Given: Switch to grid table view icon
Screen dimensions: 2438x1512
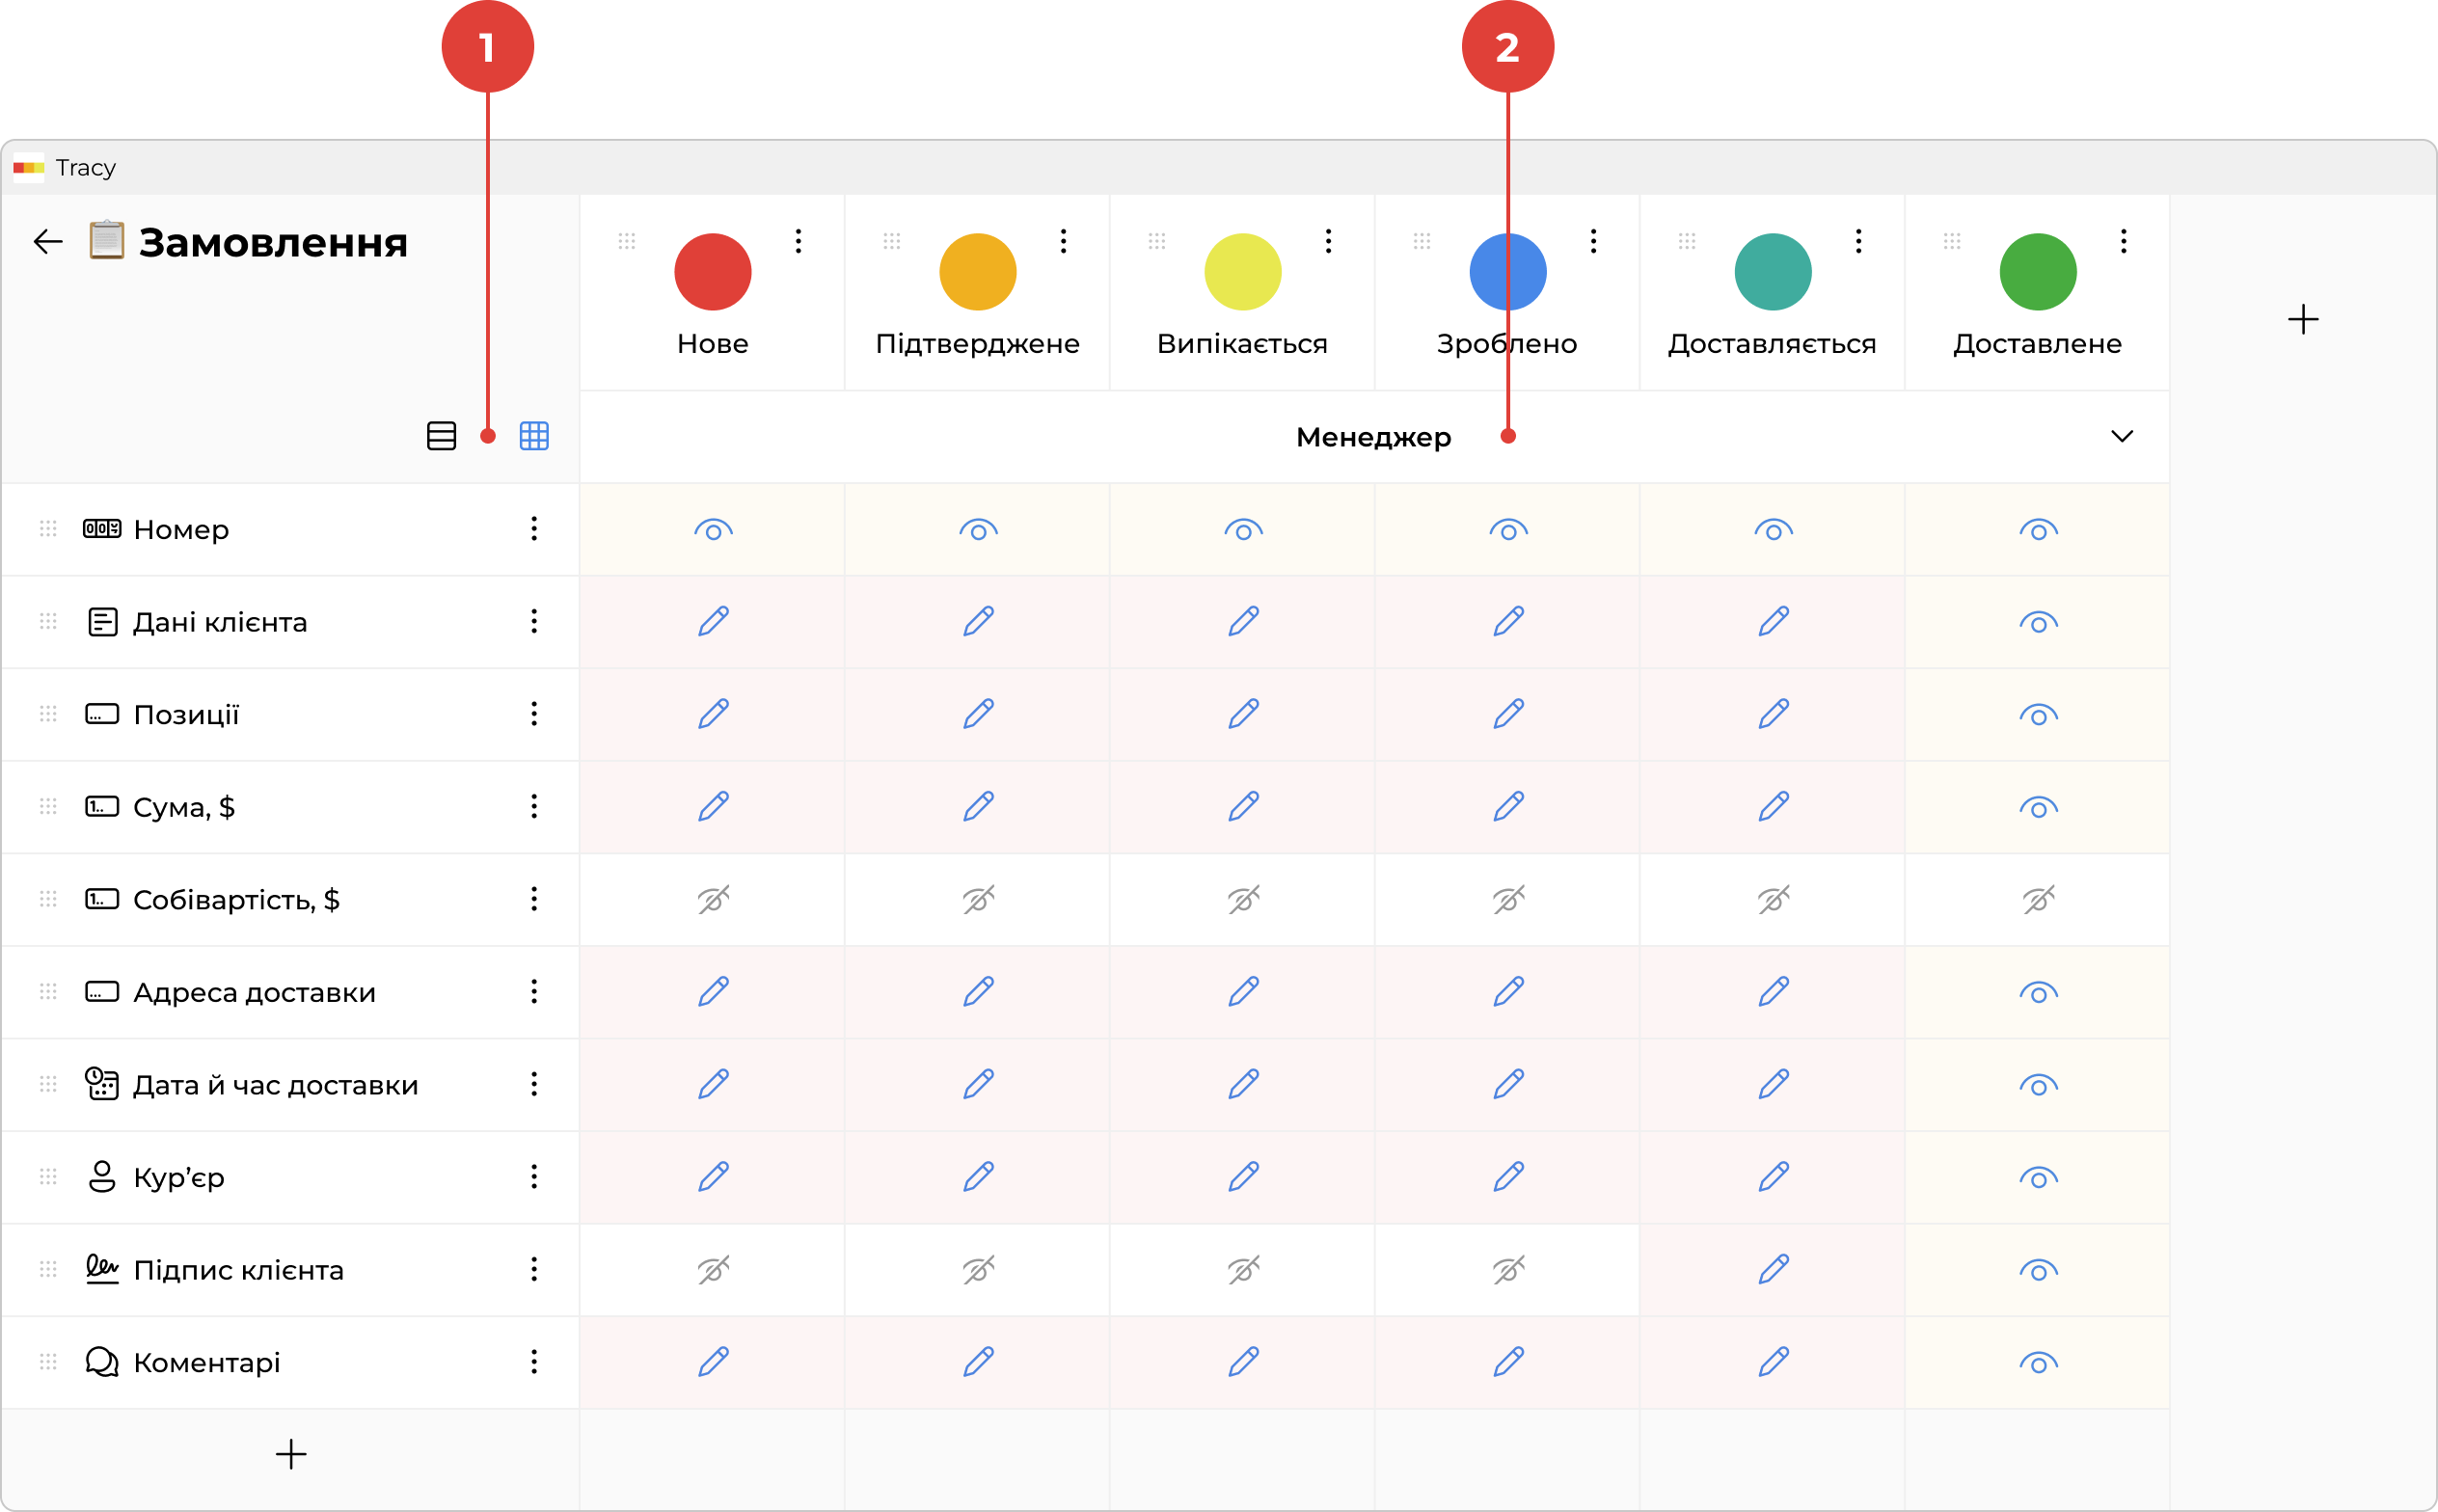Looking at the screenshot, I should click(x=534, y=436).
